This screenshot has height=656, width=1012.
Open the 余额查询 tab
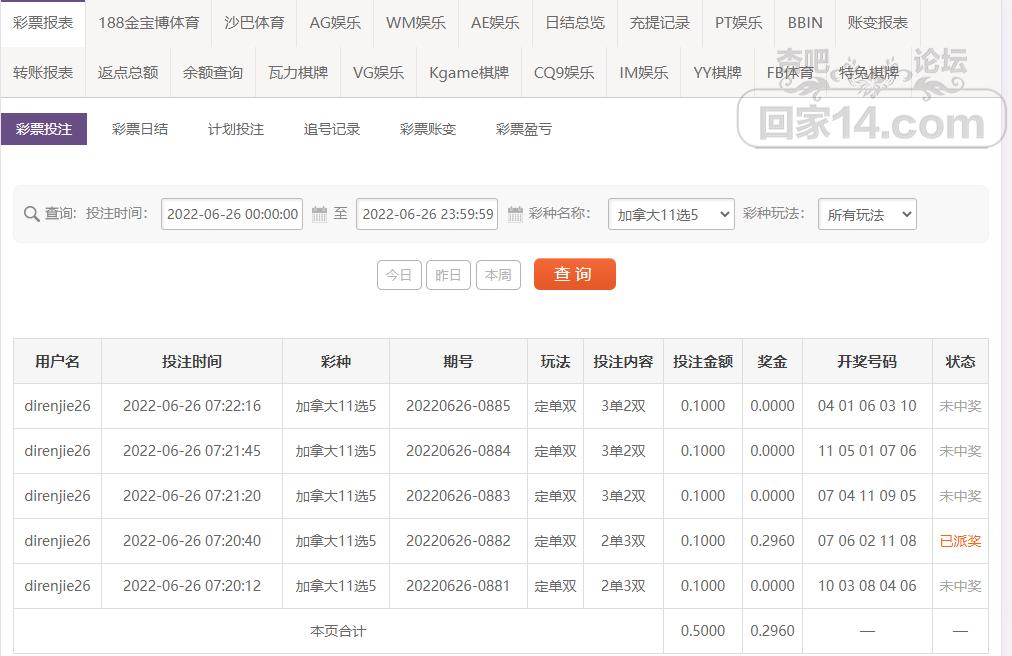pyautogui.click(x=212, y=71)
